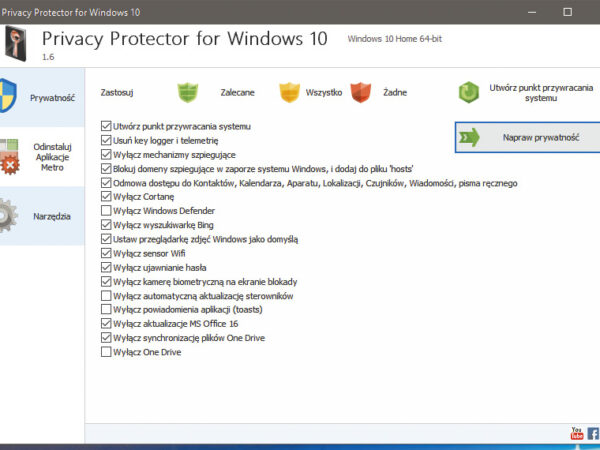Open the YouTube icon link
Viewport: 600px width, 450px height.
576,433
